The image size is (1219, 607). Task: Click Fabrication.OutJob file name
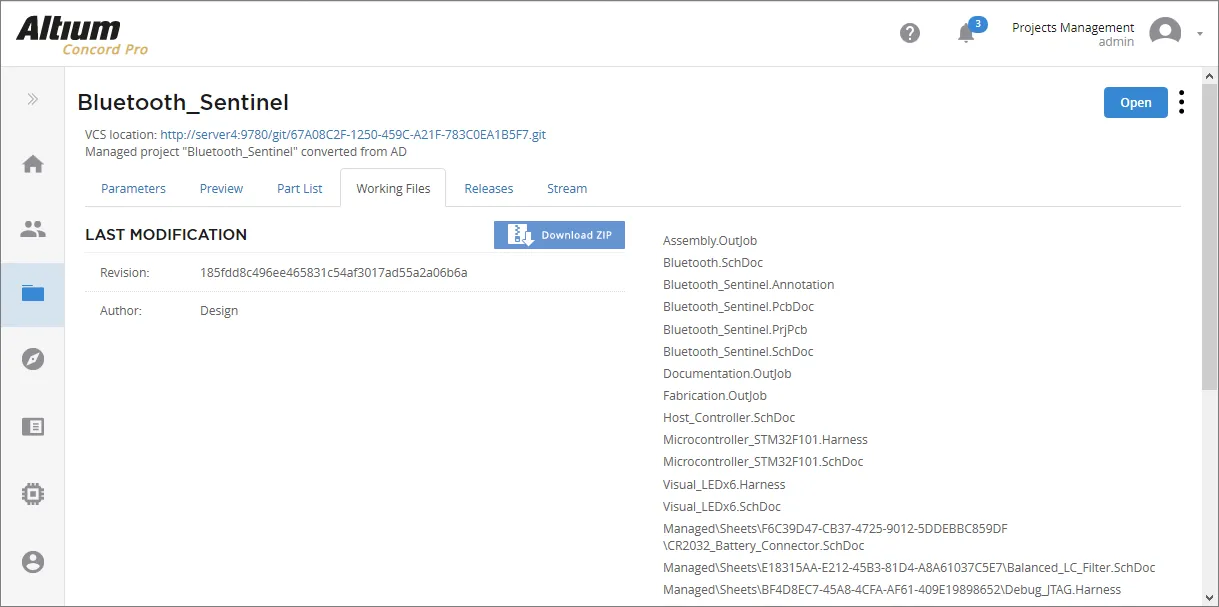pos(715,396)
